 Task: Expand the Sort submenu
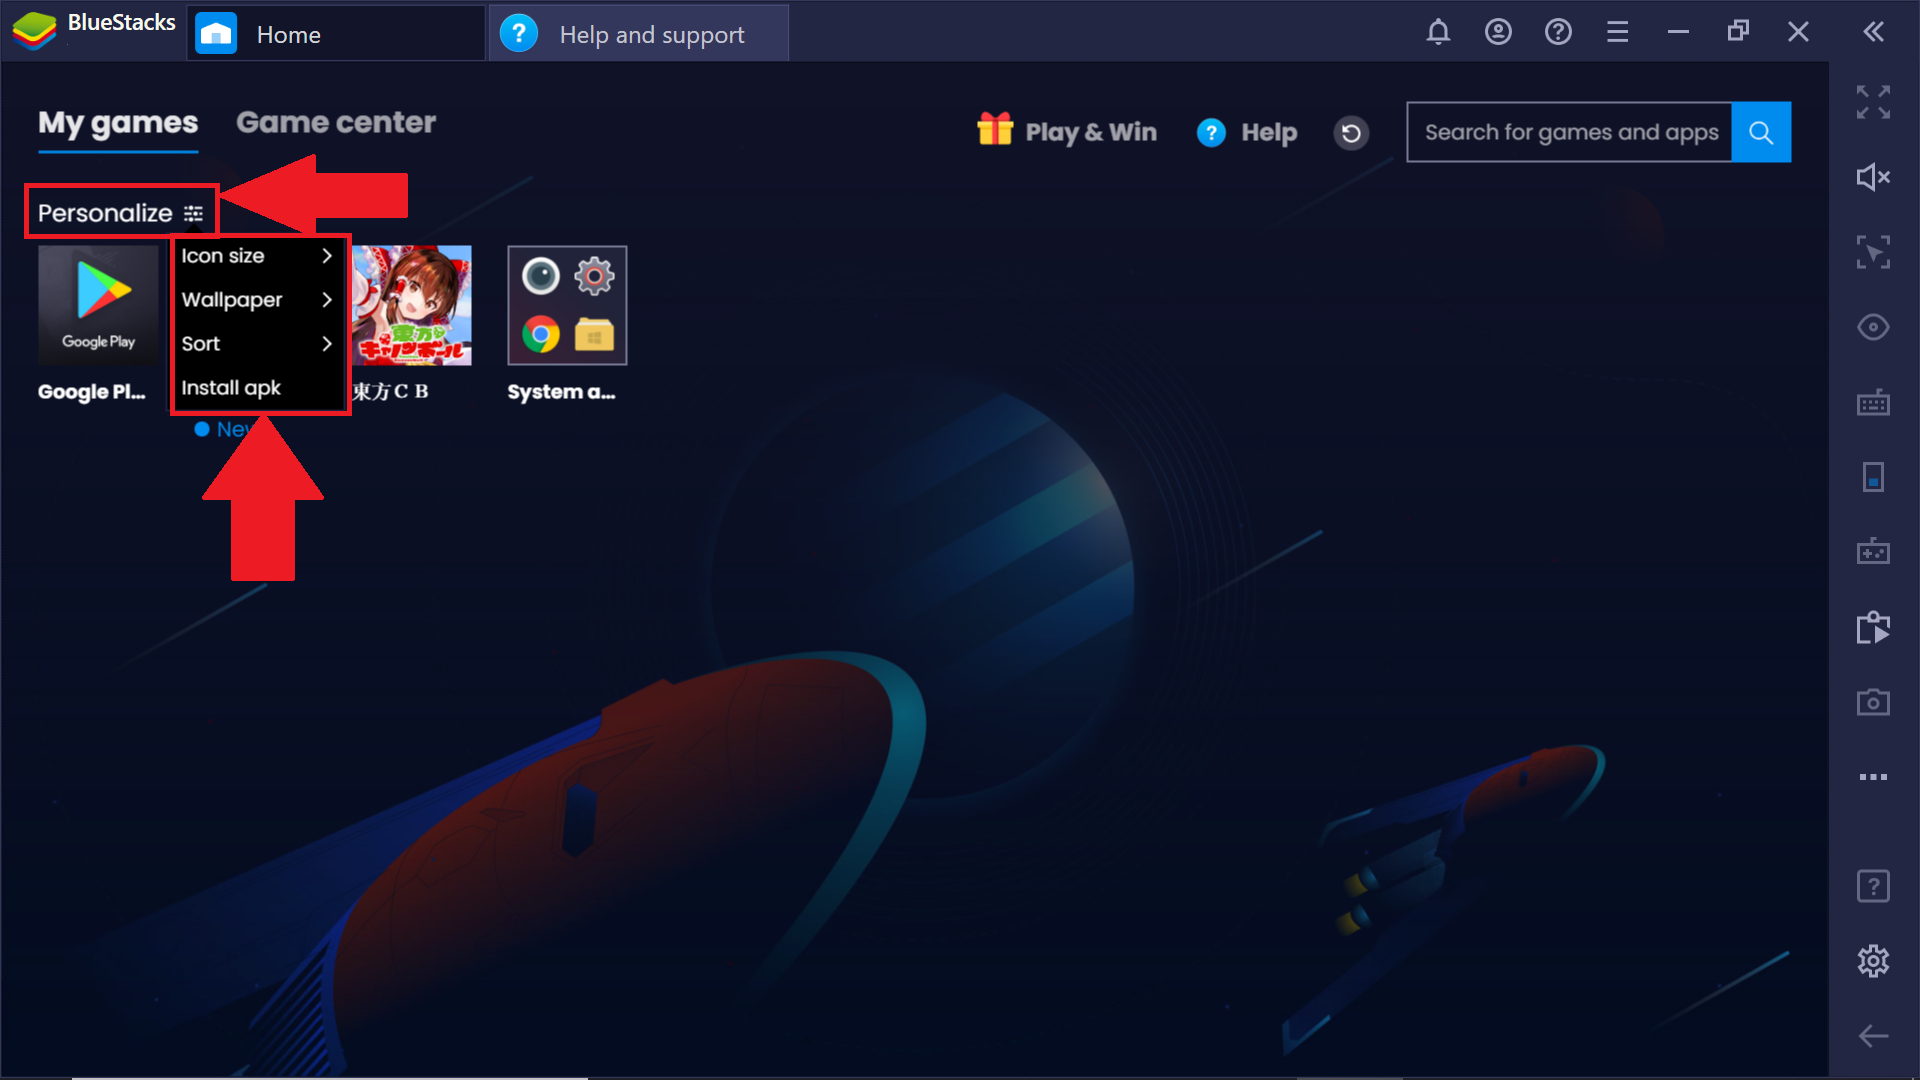coord(258,344)
